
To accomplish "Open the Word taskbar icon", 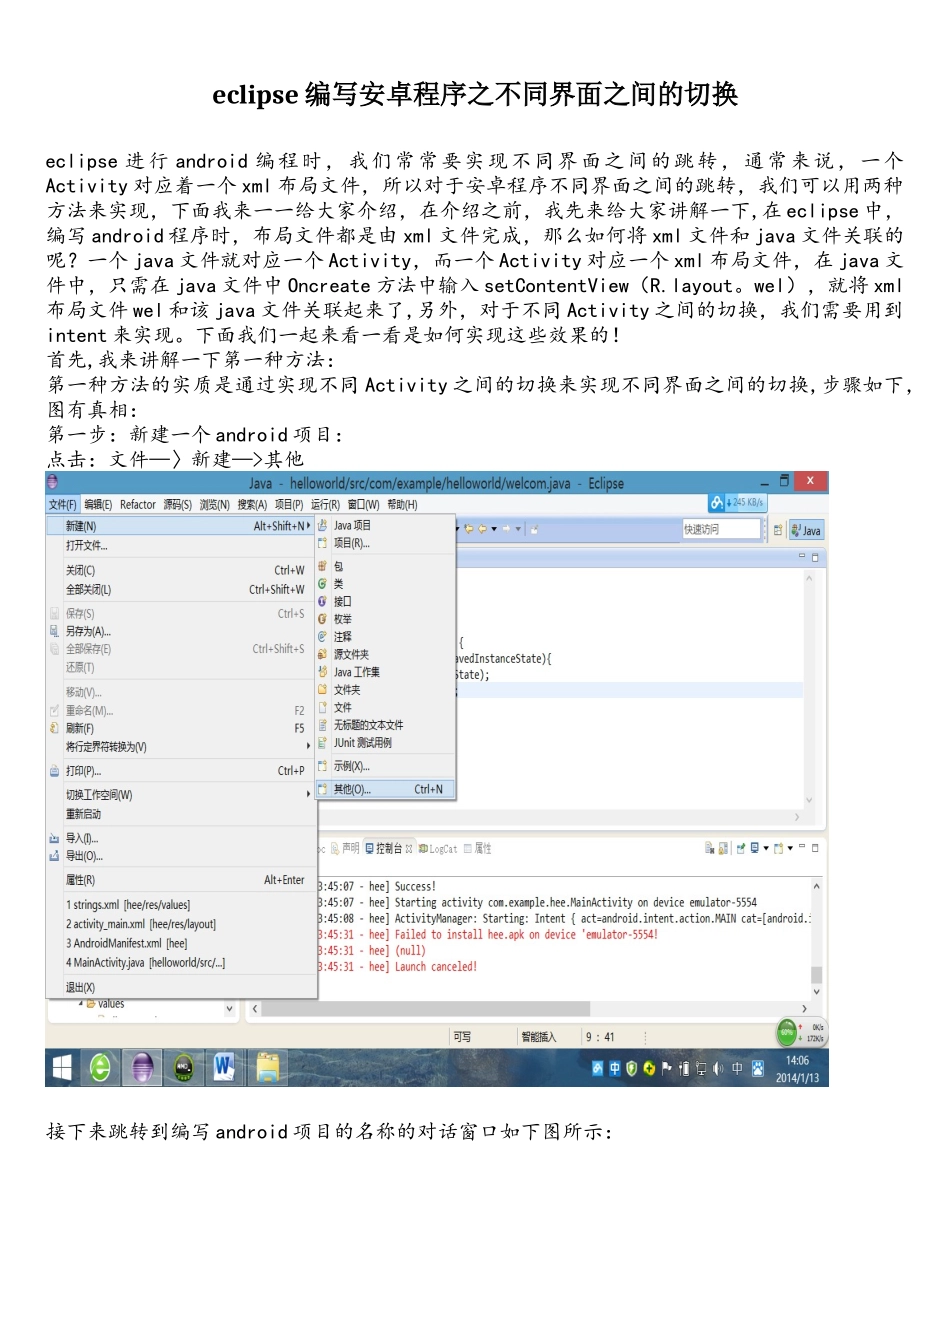I will 224,1068.
